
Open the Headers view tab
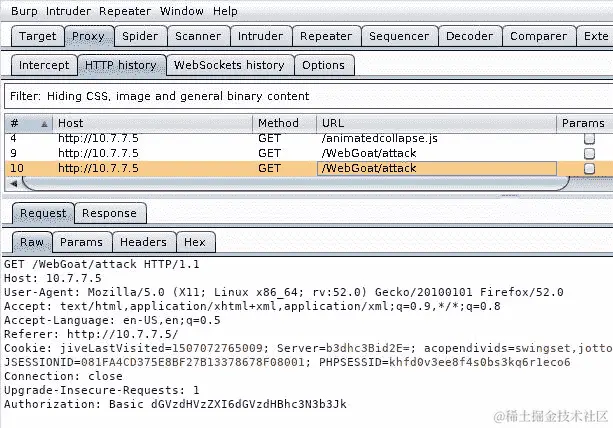pyautogui.click(x=143, y=242)
